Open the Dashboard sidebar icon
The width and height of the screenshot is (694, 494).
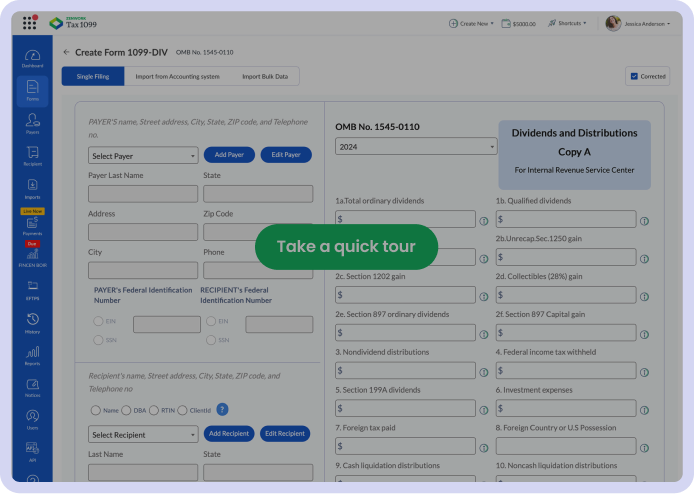(x=32, y=58)
